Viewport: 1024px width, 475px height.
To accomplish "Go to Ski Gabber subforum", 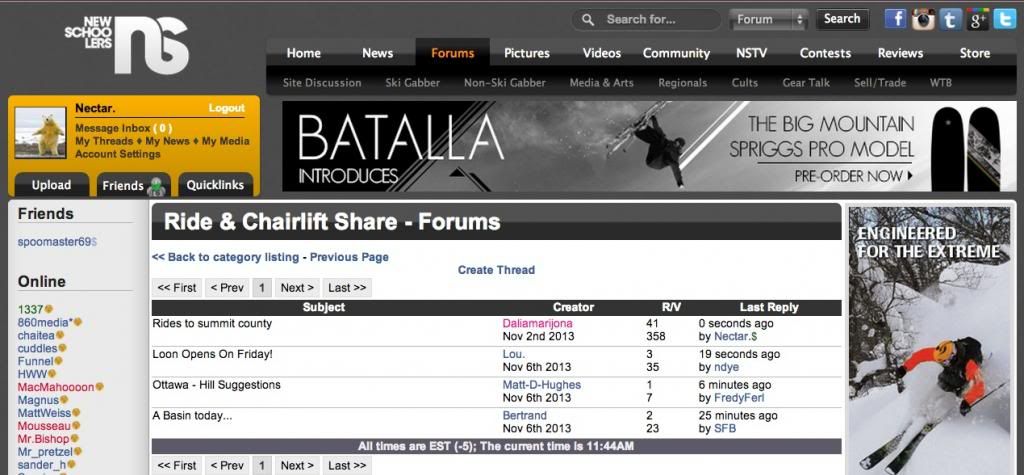I will click(x=413, y=83).
